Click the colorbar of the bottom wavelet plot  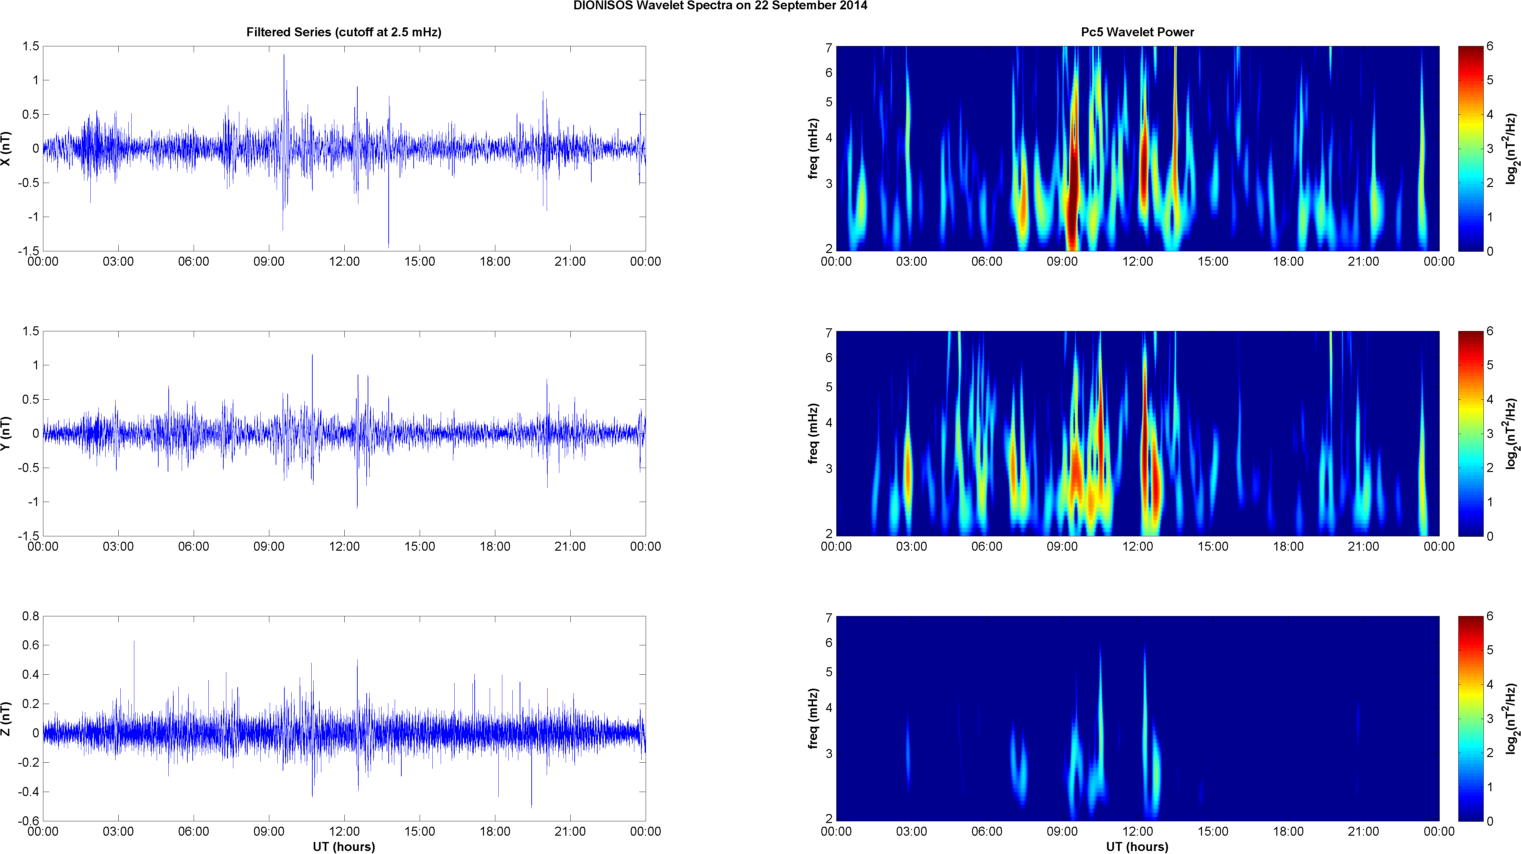point(1470,718)
